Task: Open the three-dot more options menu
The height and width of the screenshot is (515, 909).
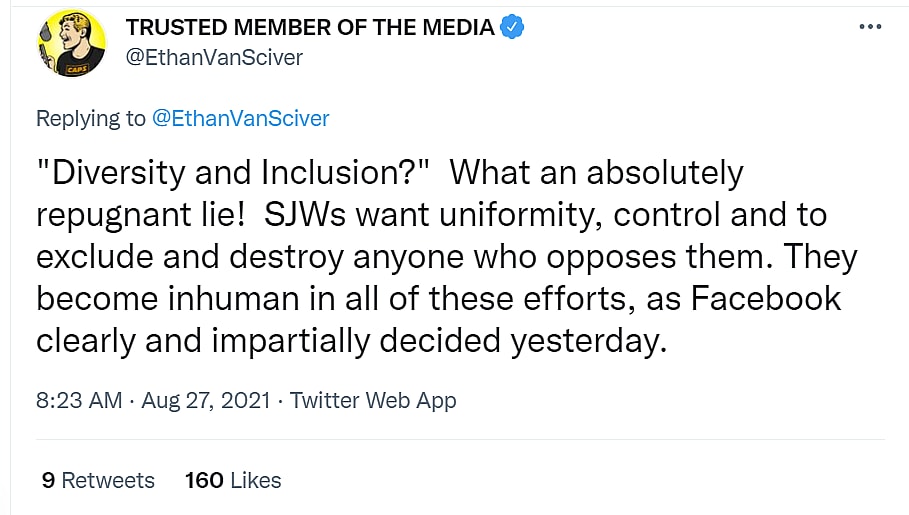Action: pyautogui.click(x=870, y=27)
